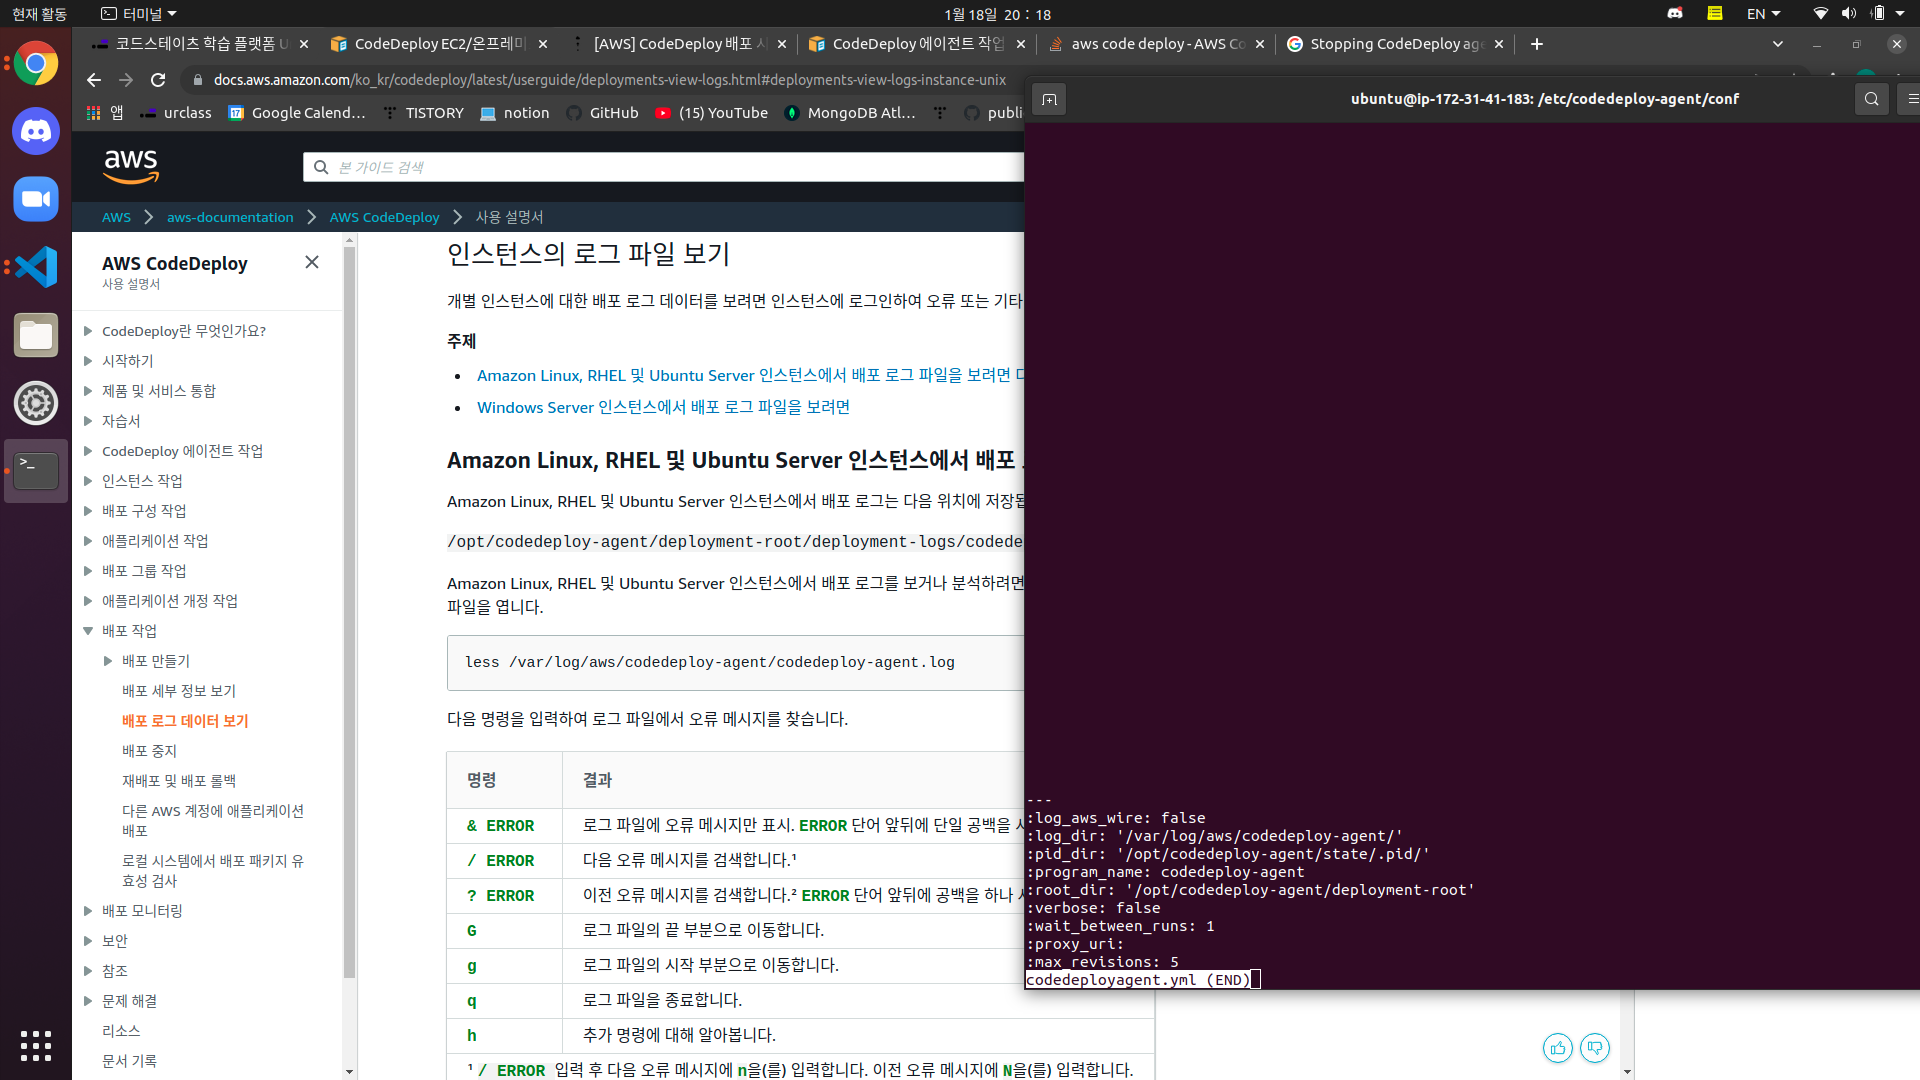Expand 제품 및 서비스 통합 section
Screen dimensions: 1920x1080
pos(88,391)
